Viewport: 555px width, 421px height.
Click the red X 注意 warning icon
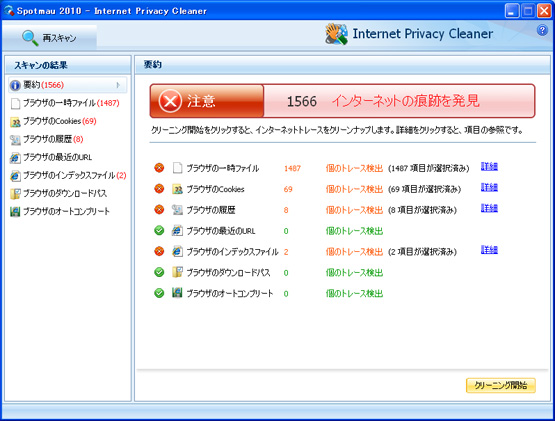tap(170, 101)
